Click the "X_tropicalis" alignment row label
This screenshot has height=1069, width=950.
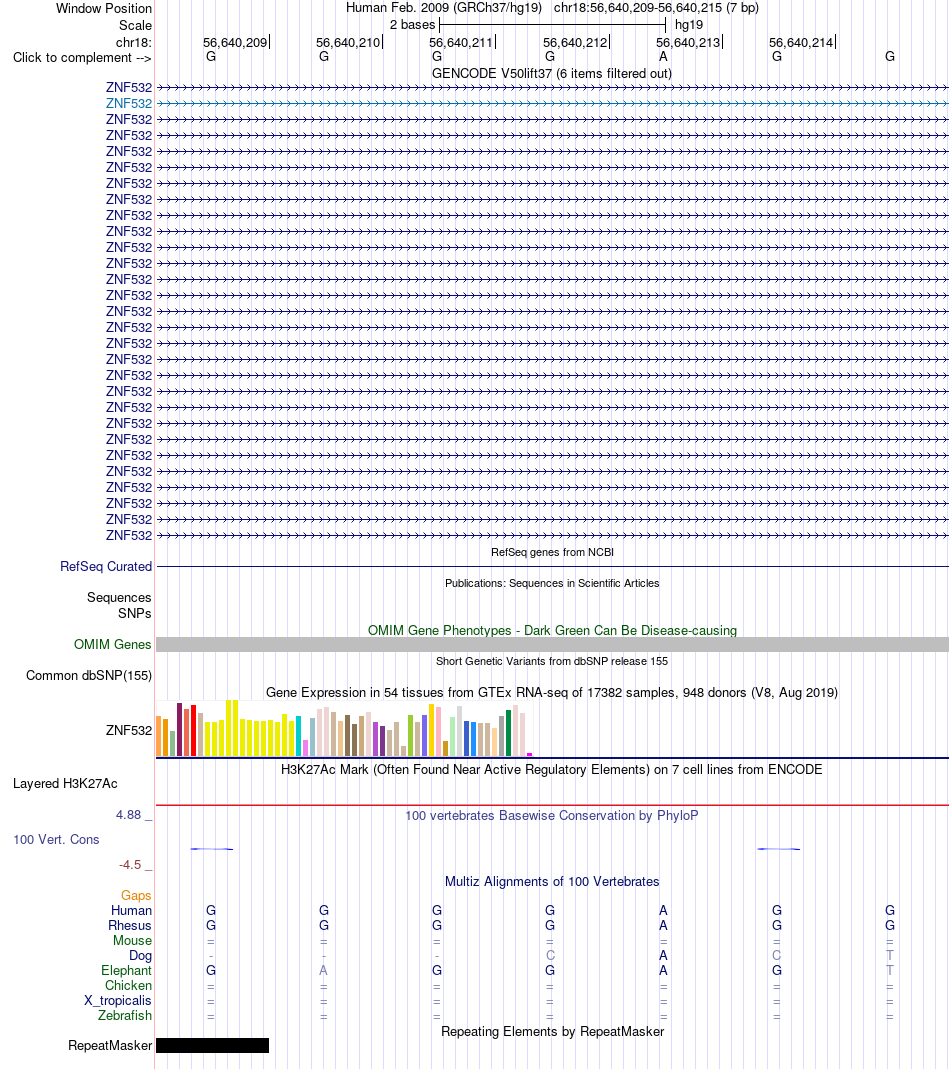(x=117, y=1000)
